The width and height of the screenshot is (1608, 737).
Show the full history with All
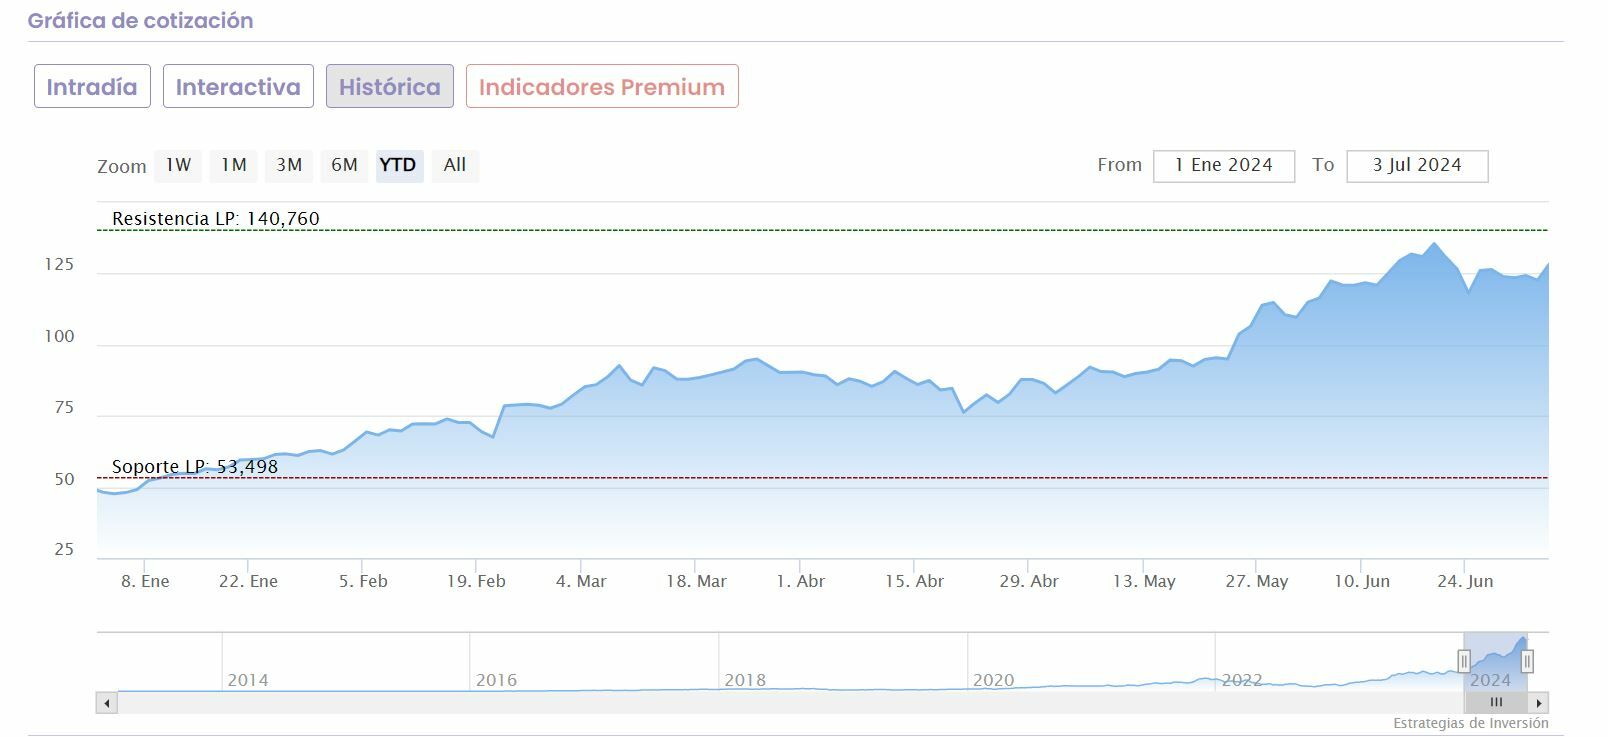[x=455, y=165]
